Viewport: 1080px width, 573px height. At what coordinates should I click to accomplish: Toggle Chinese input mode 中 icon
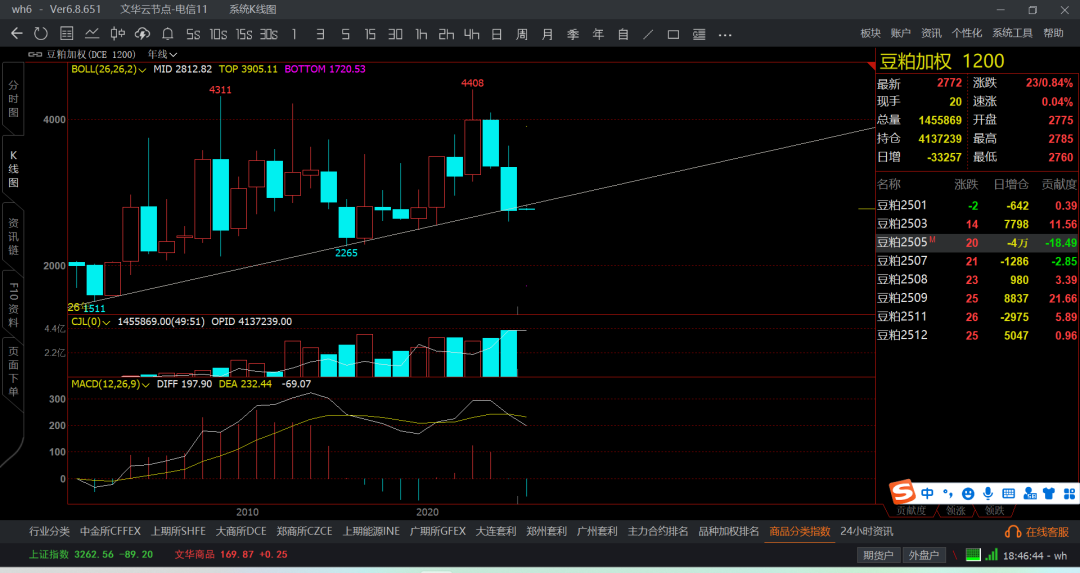pos(927,493)
